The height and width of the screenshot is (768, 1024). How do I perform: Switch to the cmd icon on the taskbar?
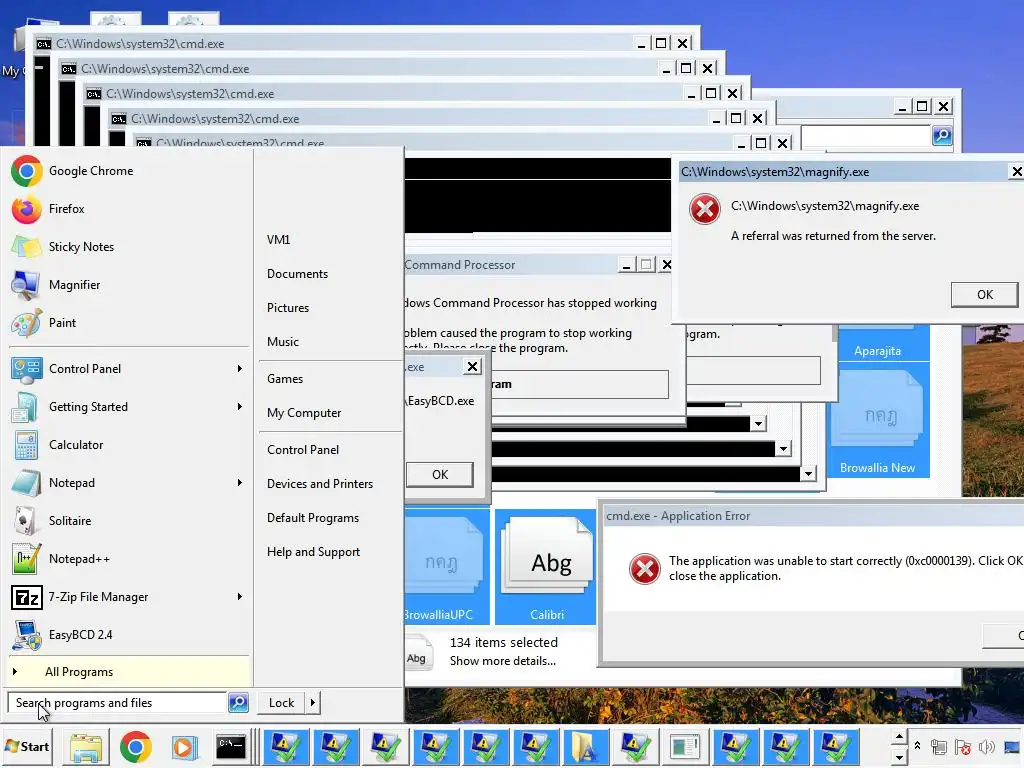click(x=231, y=747)
